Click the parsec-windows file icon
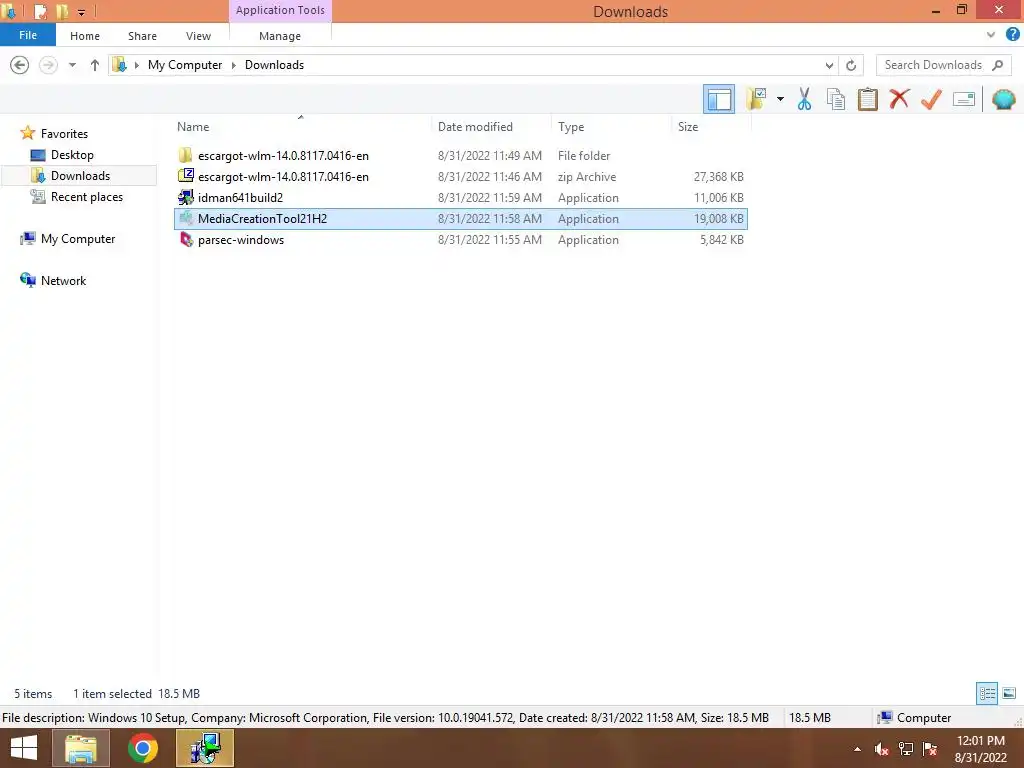The image size is (1024, 768). click(x=186, y=240)
